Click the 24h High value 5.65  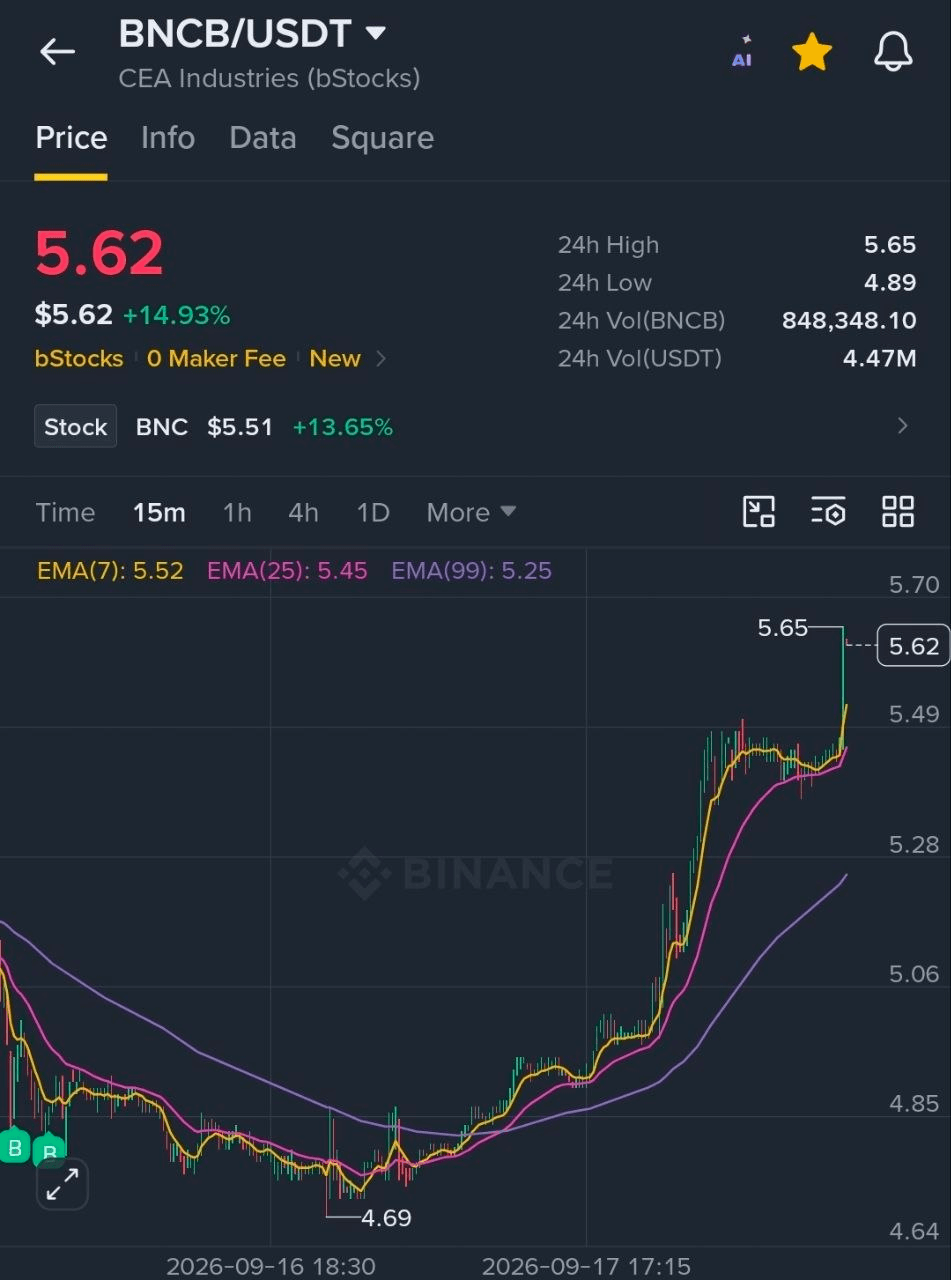890,245
